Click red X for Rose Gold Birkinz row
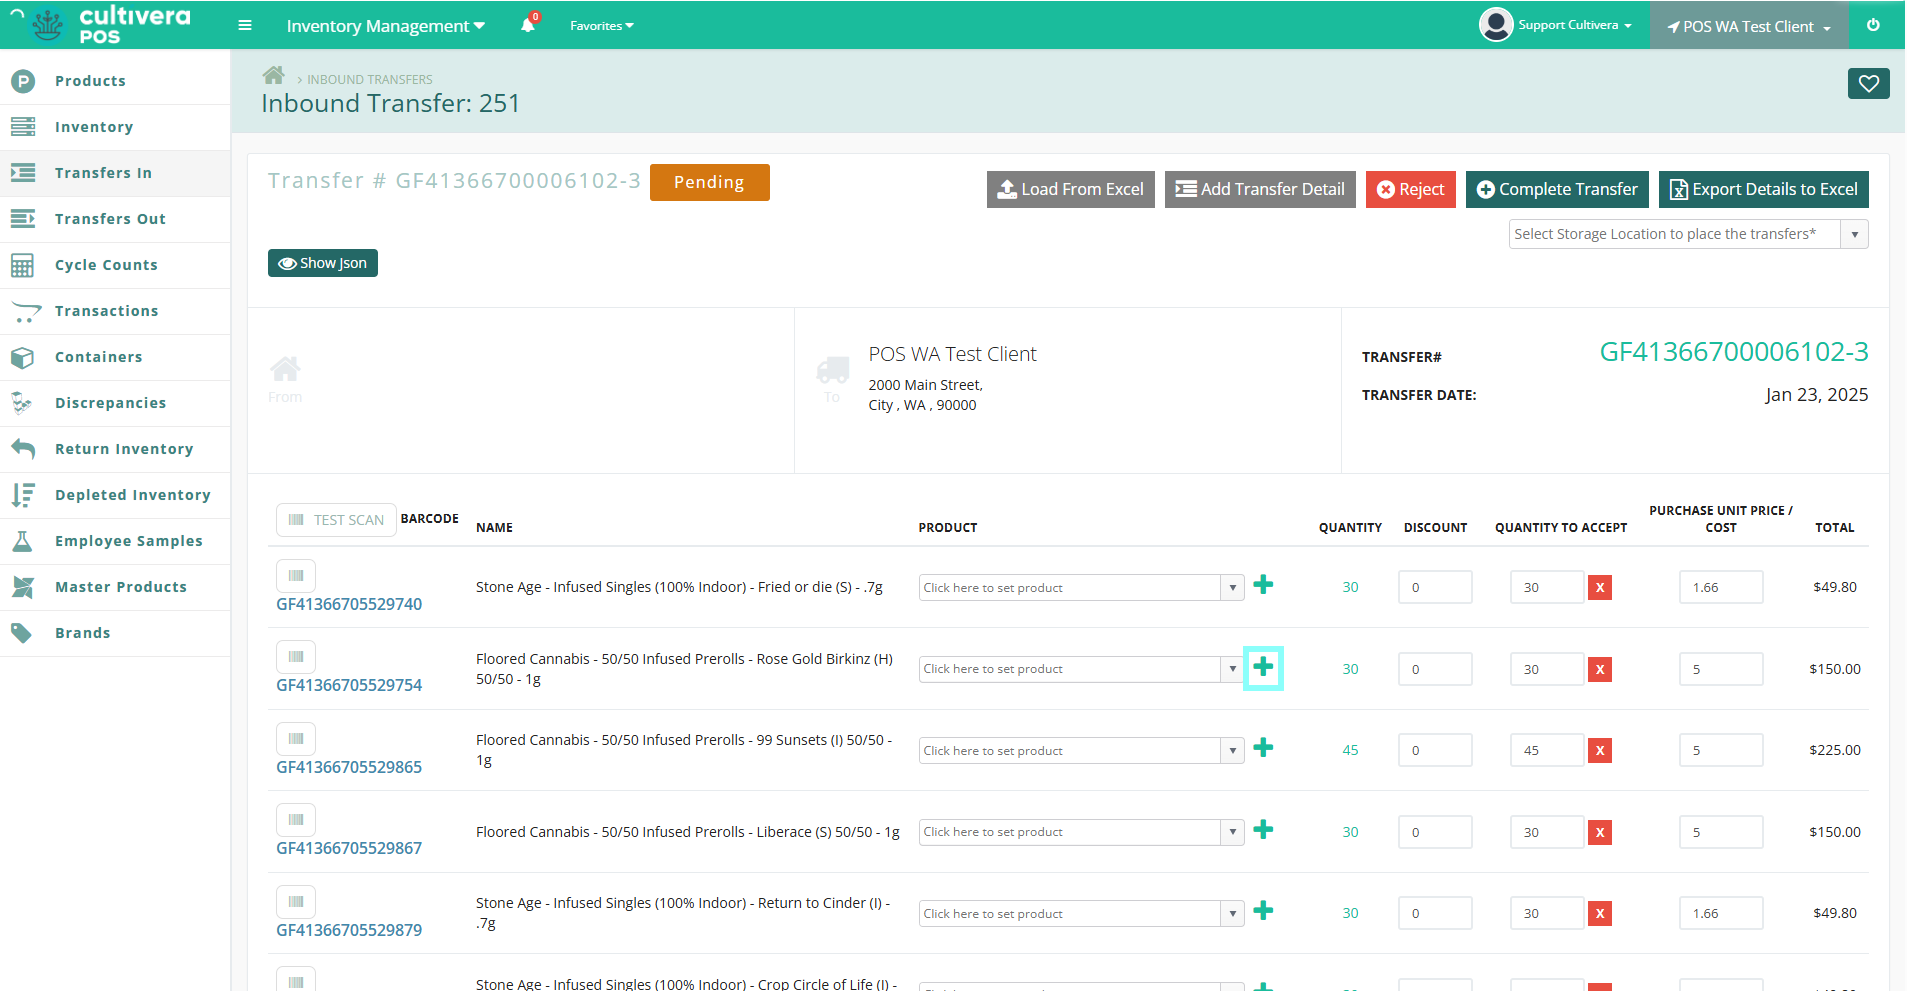Screen dimensions: 1907x991 pos(1600,670)
